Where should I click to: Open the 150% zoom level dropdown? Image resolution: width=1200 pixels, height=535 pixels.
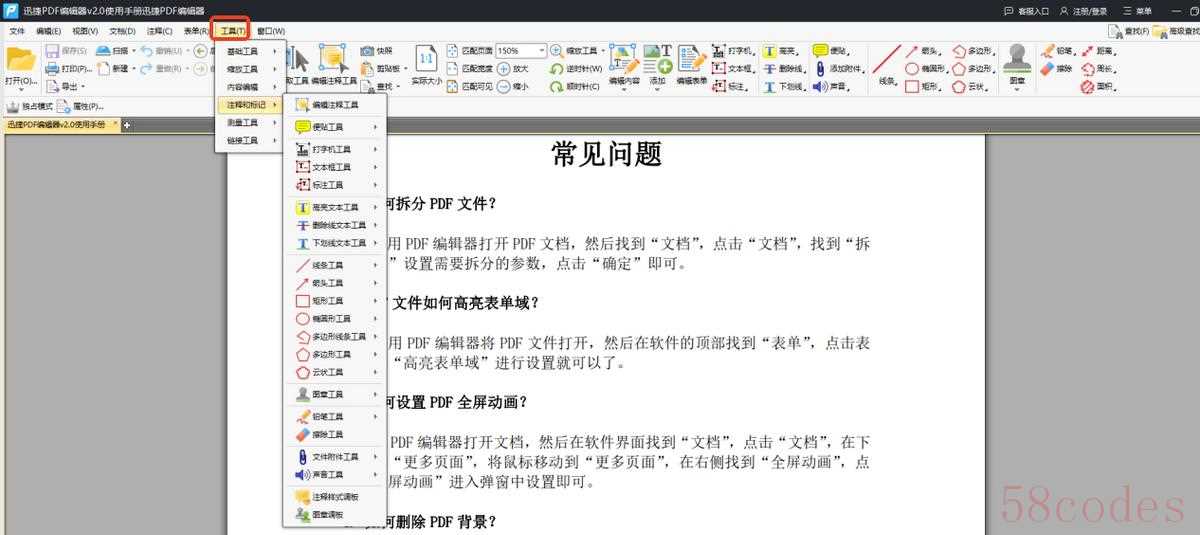pyautogui.click(x=542, y=50)
